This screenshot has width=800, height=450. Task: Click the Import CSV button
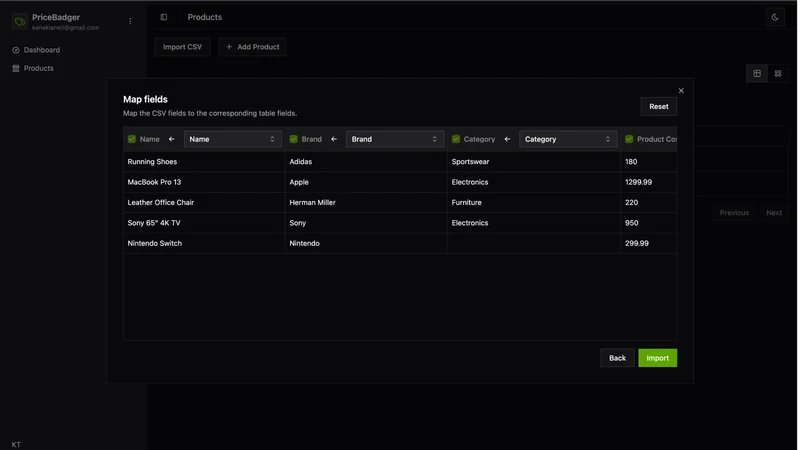coord(182,47)
